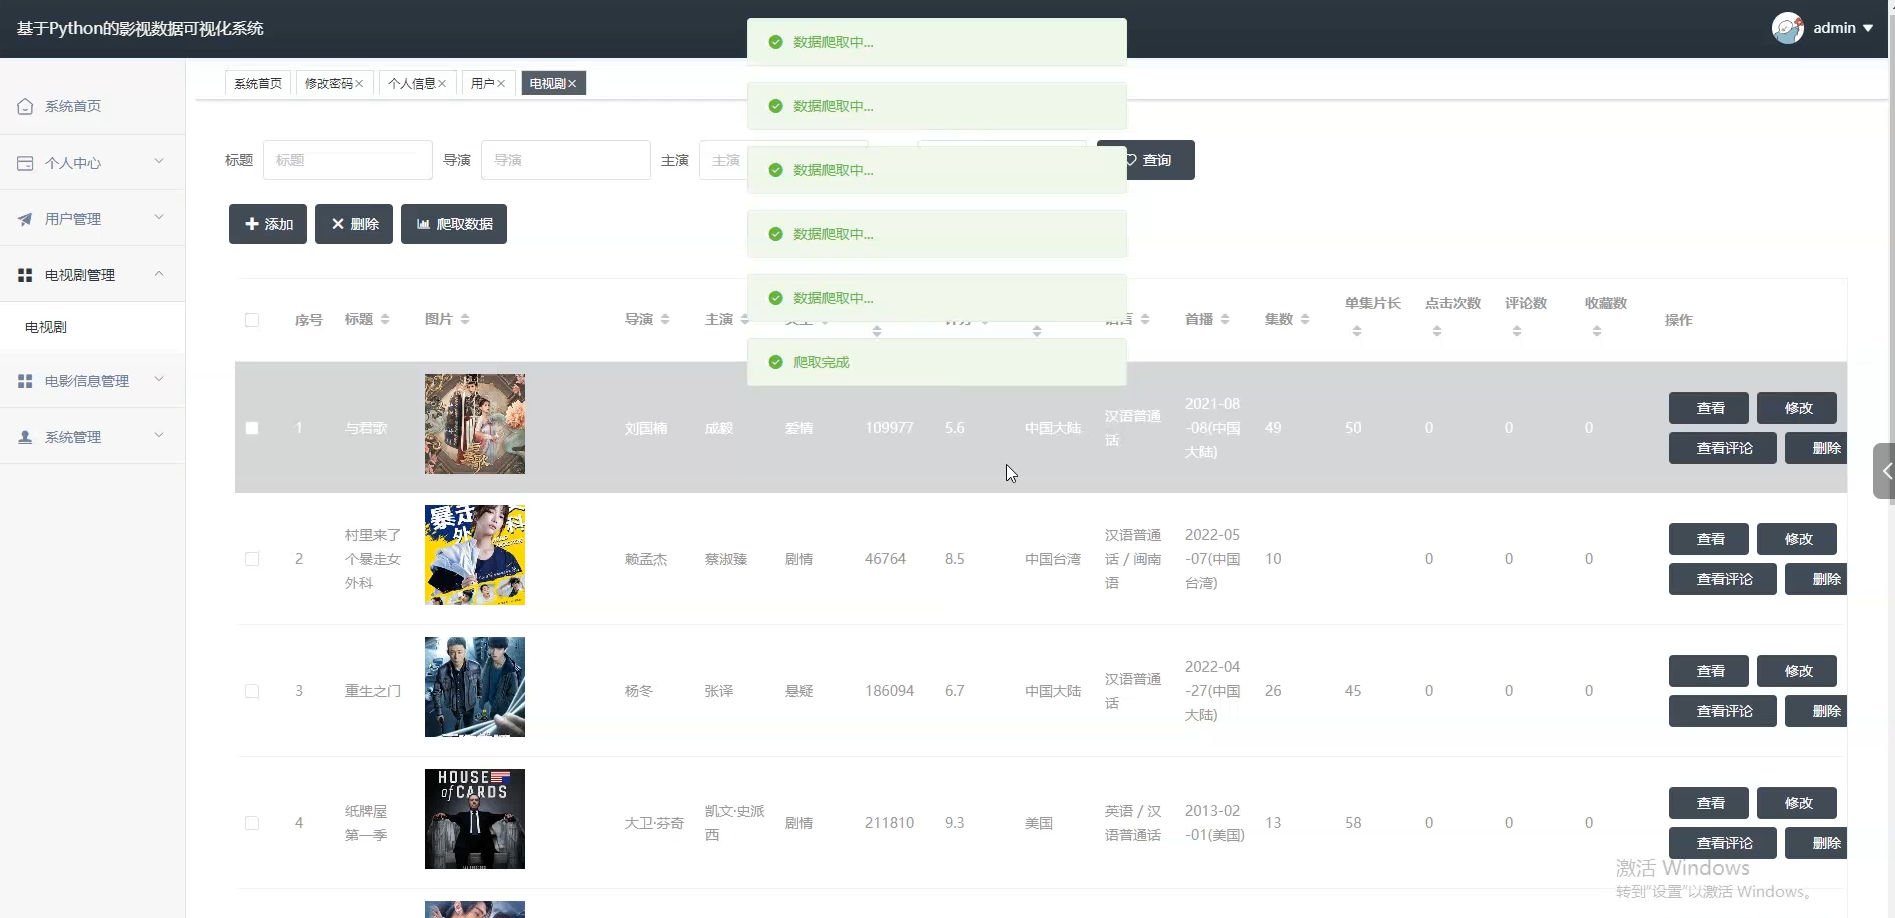The width and height of the screenshot is (1895, 918).
Task: Focus the 标题 search input
Action: pos(348,160)
